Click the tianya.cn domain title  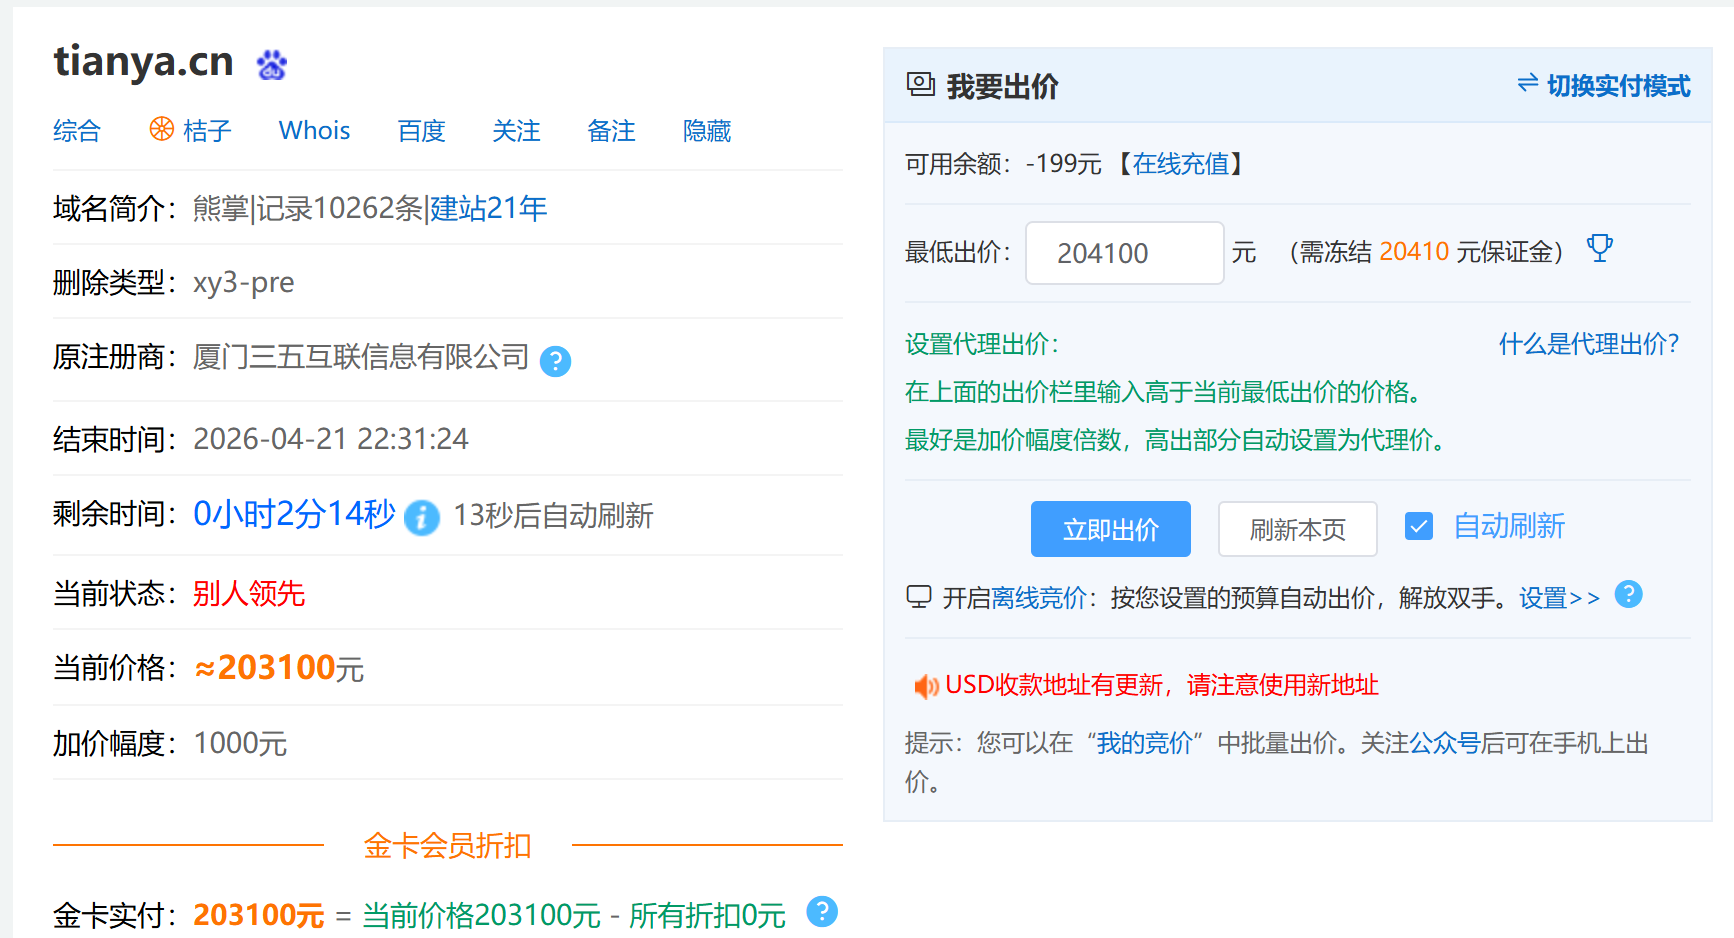click(x=143, y=61)
